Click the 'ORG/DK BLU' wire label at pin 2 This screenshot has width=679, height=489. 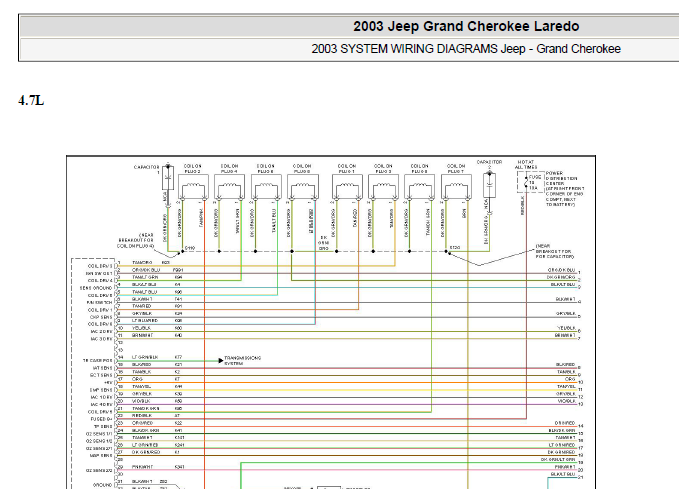[x=146, y=270]
